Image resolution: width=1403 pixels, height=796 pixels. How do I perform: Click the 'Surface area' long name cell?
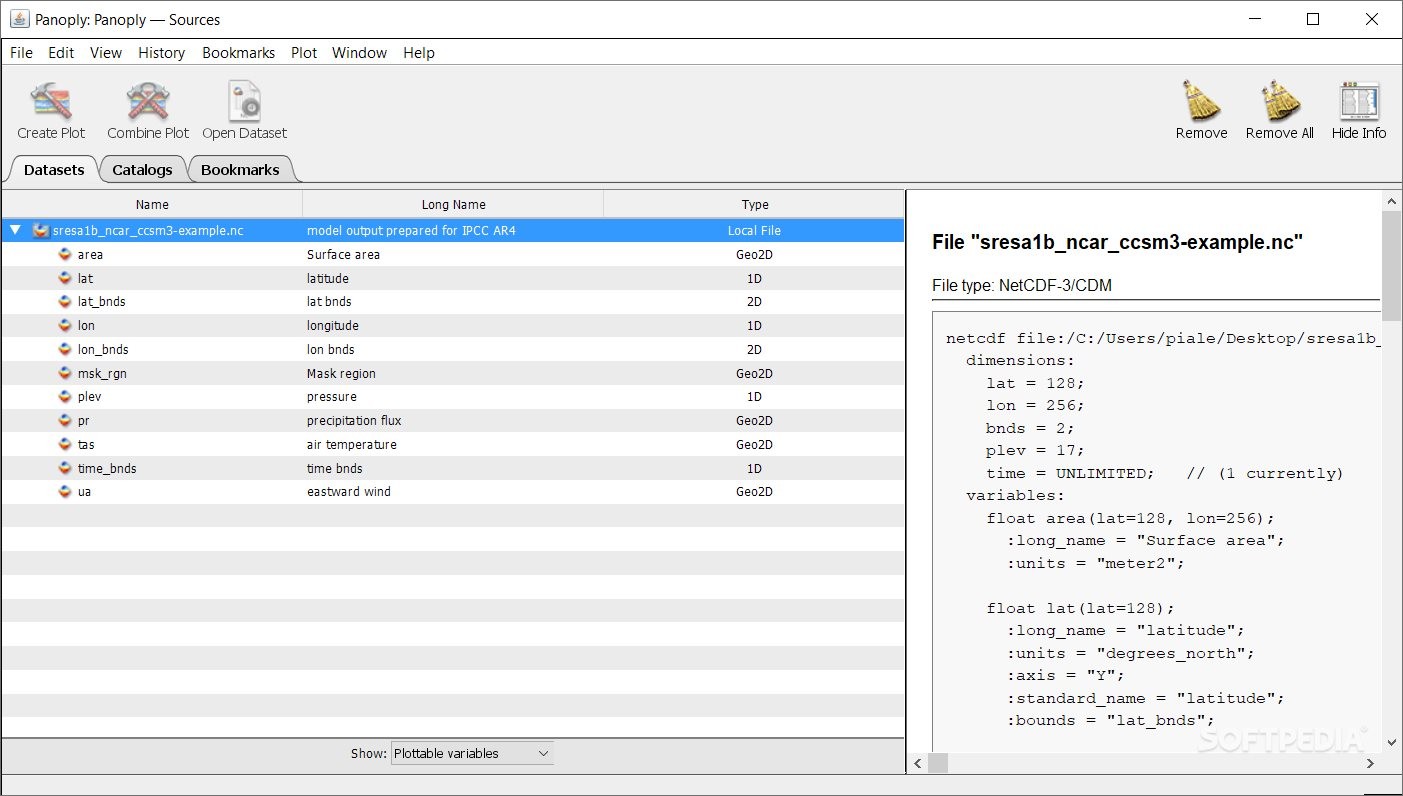click(x=343, y=255)
